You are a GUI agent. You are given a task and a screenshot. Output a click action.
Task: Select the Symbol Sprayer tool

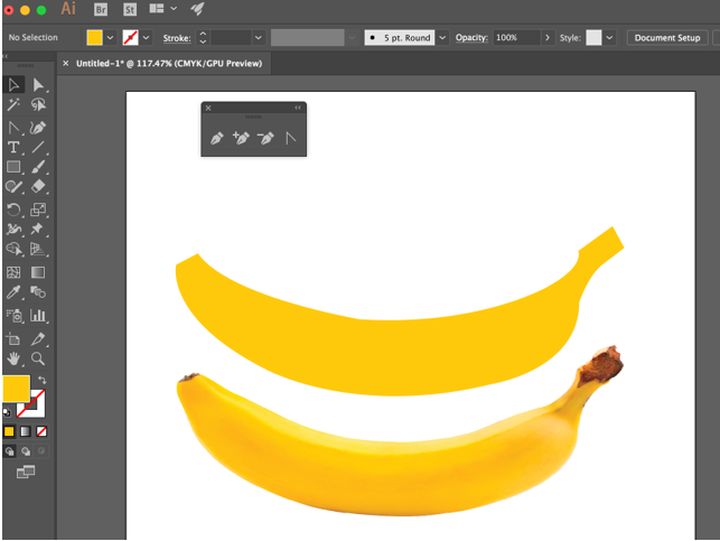[14, 316]
